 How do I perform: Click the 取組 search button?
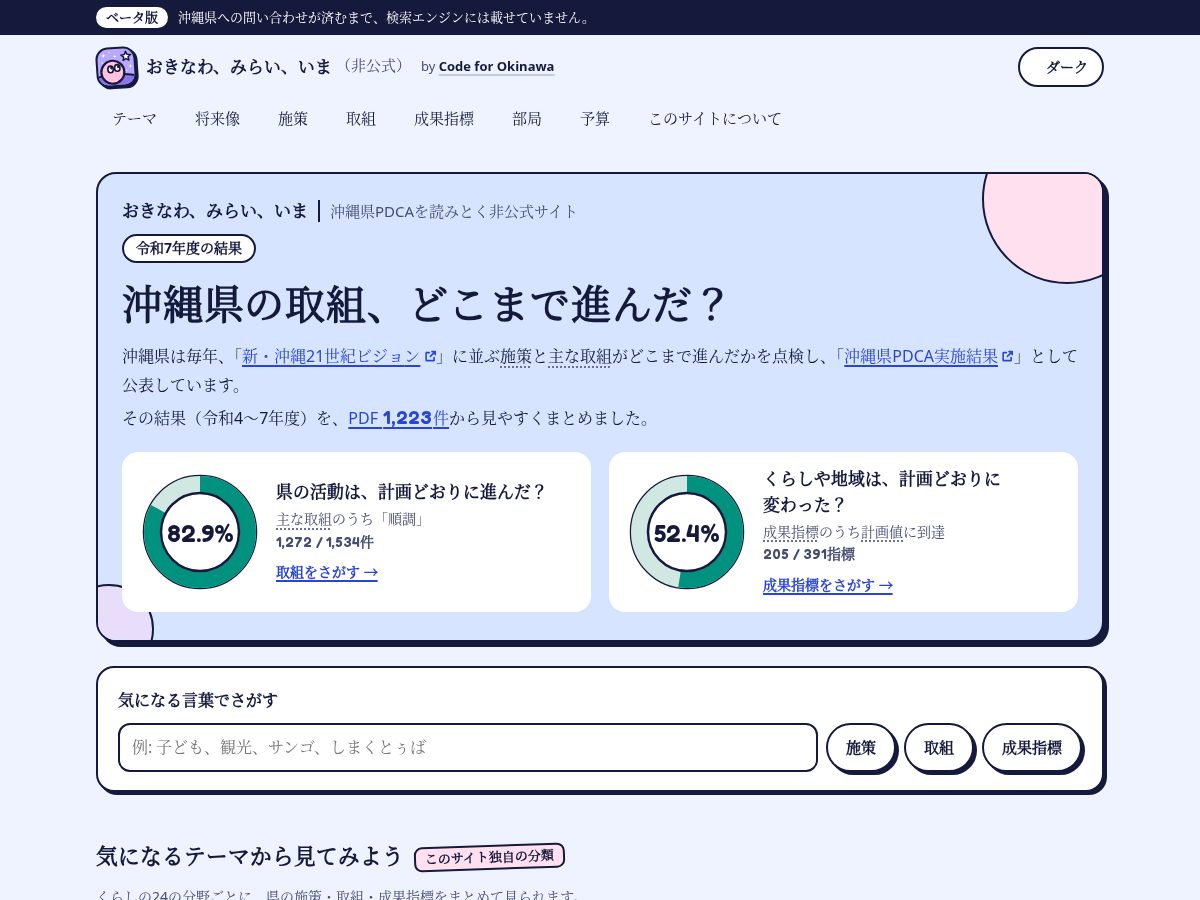939,747
